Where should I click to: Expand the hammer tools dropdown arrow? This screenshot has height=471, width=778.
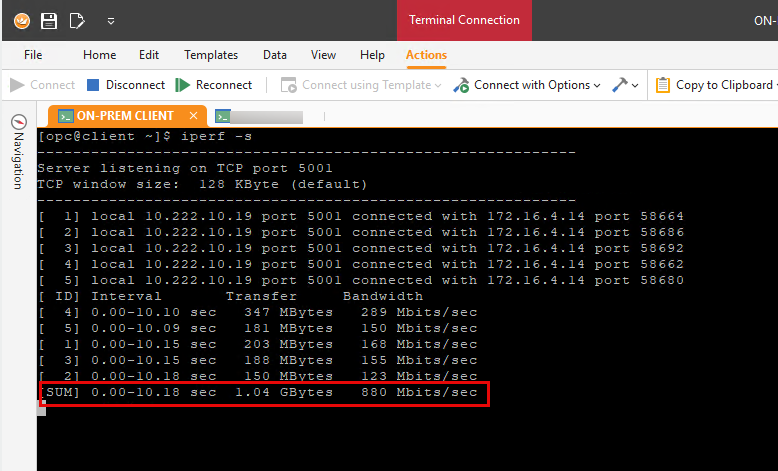635,85
